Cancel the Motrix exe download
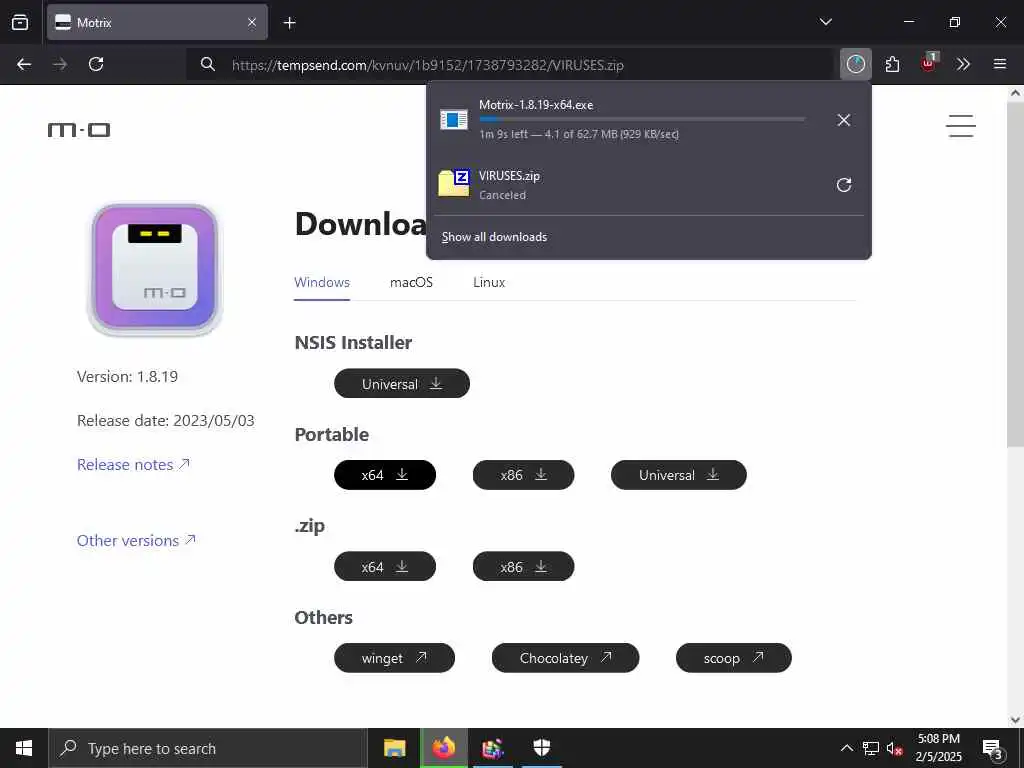The width and height of the screenshot is (1024, 768). (844, 120)
